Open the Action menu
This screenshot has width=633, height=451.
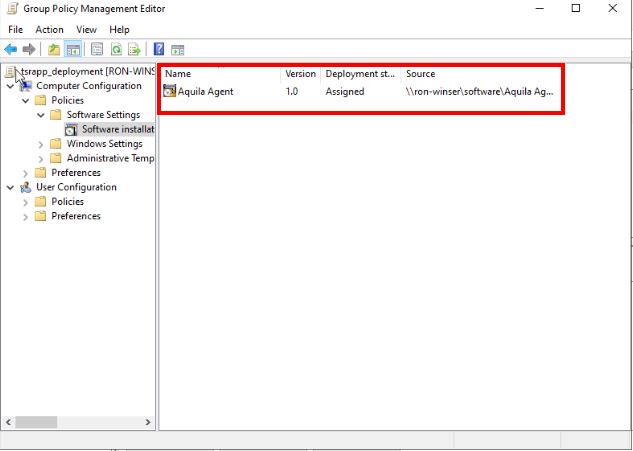[49, 30]
